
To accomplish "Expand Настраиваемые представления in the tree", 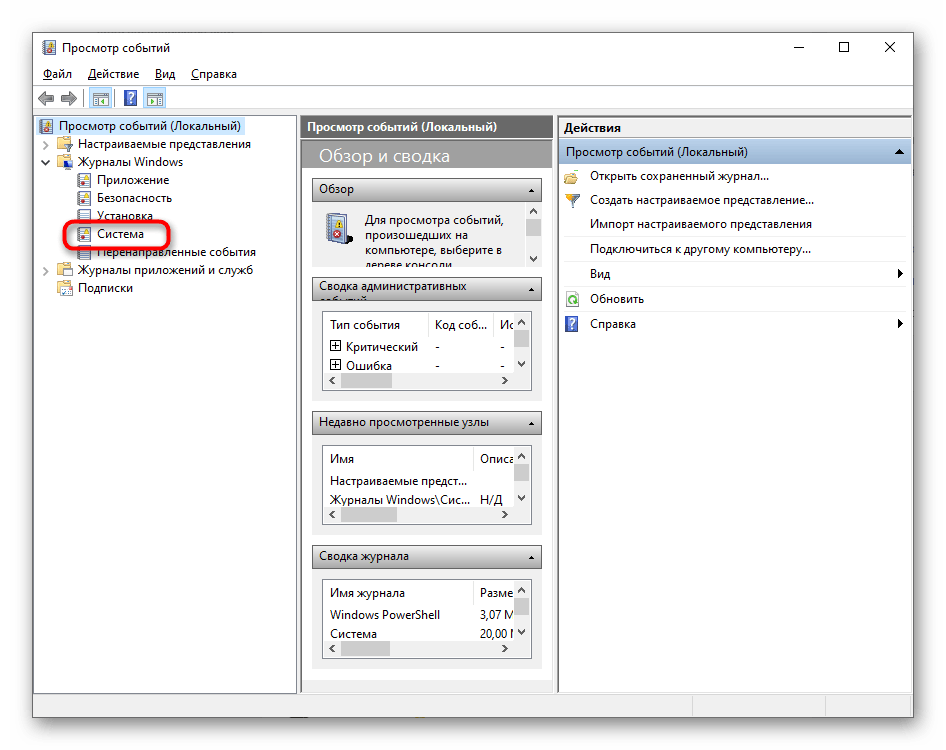I will 44,143.
